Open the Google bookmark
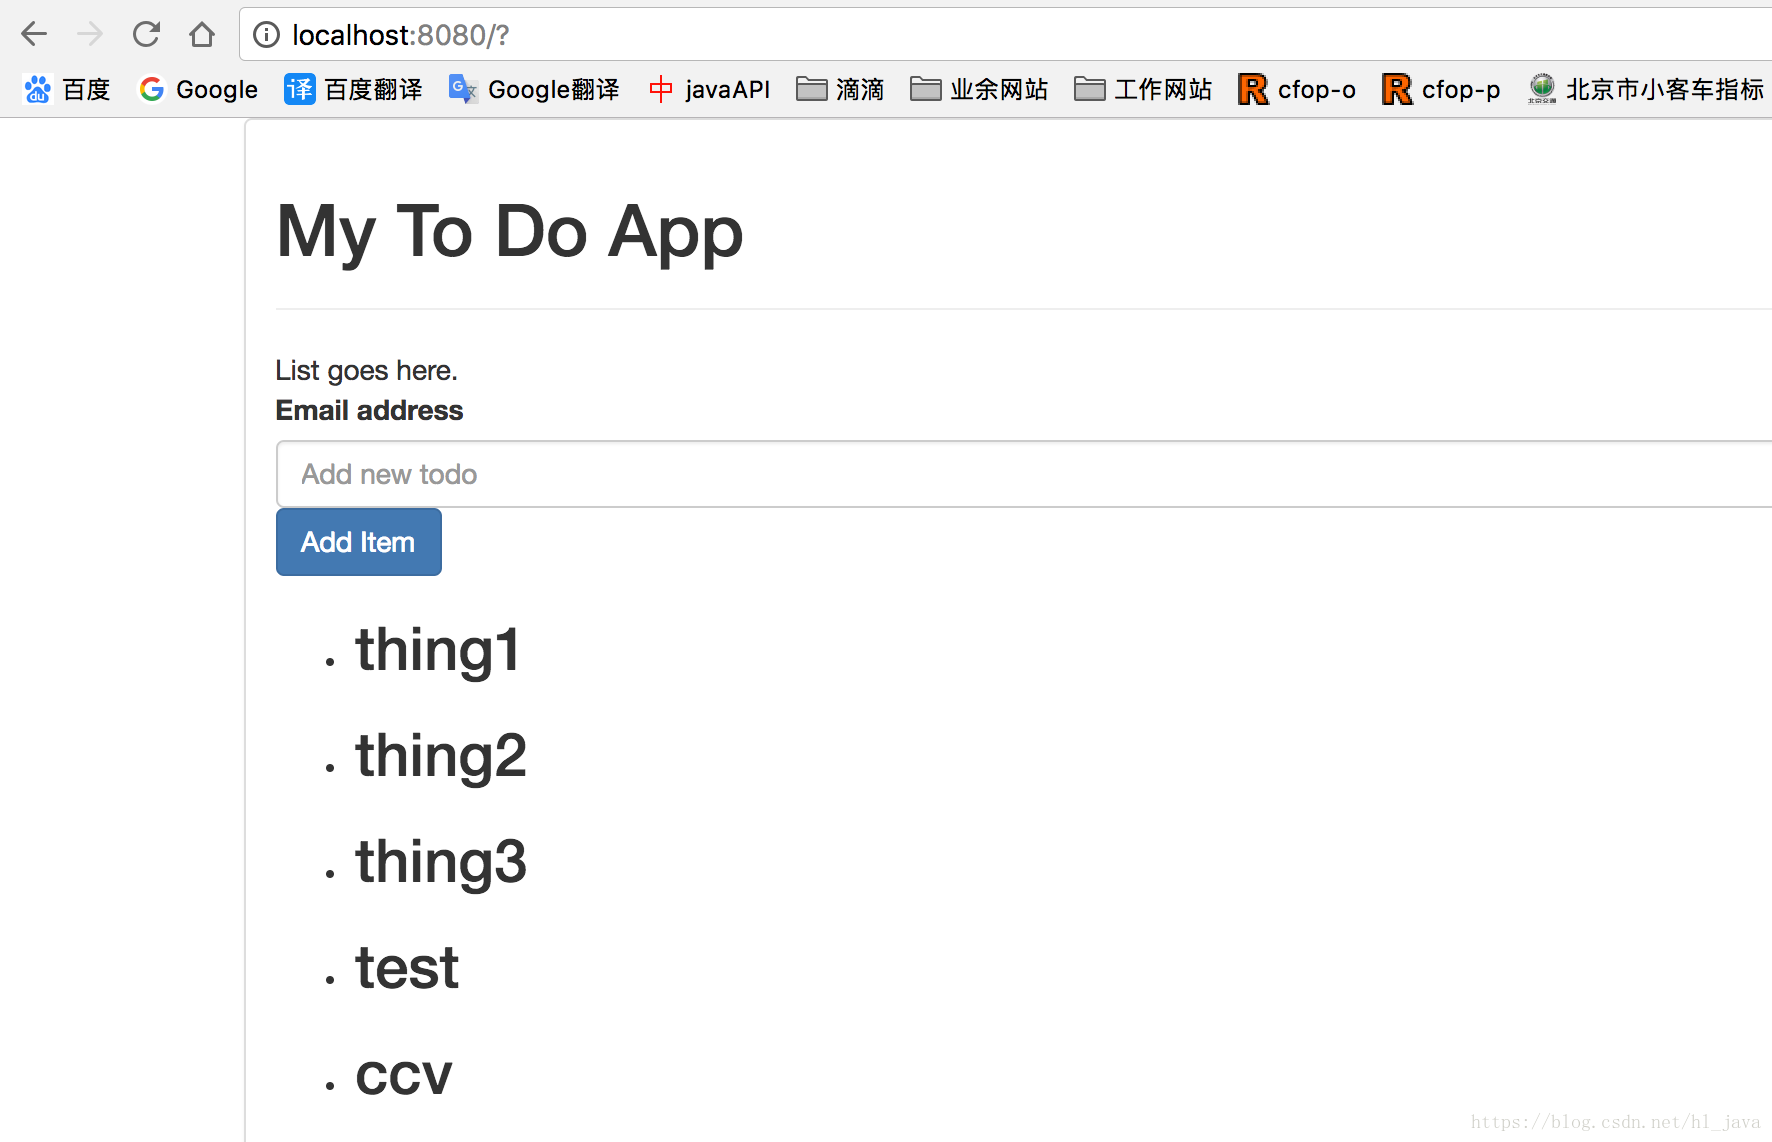The image size is (1772, 1142). click(x=198, y=90)
